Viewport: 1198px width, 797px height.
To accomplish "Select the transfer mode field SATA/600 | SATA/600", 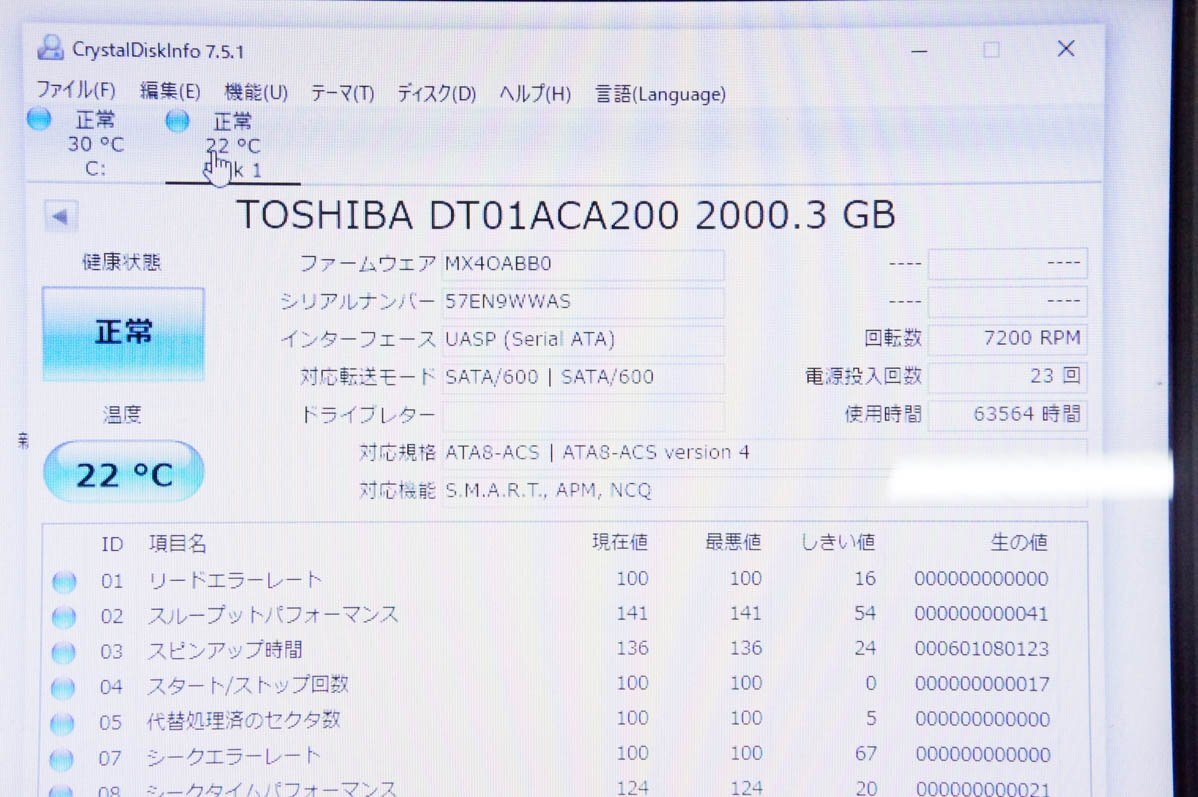I will tap(582, 377).
